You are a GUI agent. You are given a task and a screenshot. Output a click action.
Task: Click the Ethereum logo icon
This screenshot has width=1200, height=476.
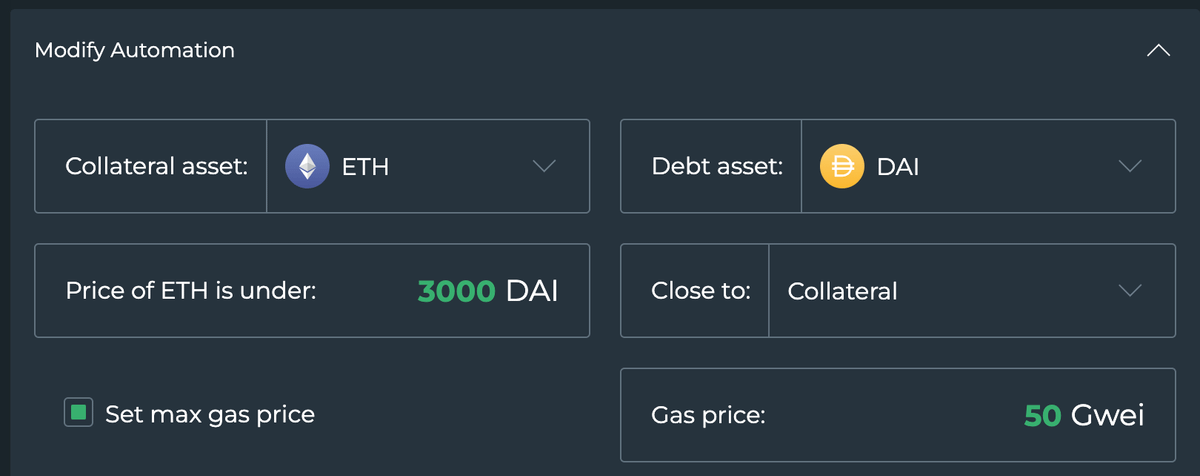point(307,167)
